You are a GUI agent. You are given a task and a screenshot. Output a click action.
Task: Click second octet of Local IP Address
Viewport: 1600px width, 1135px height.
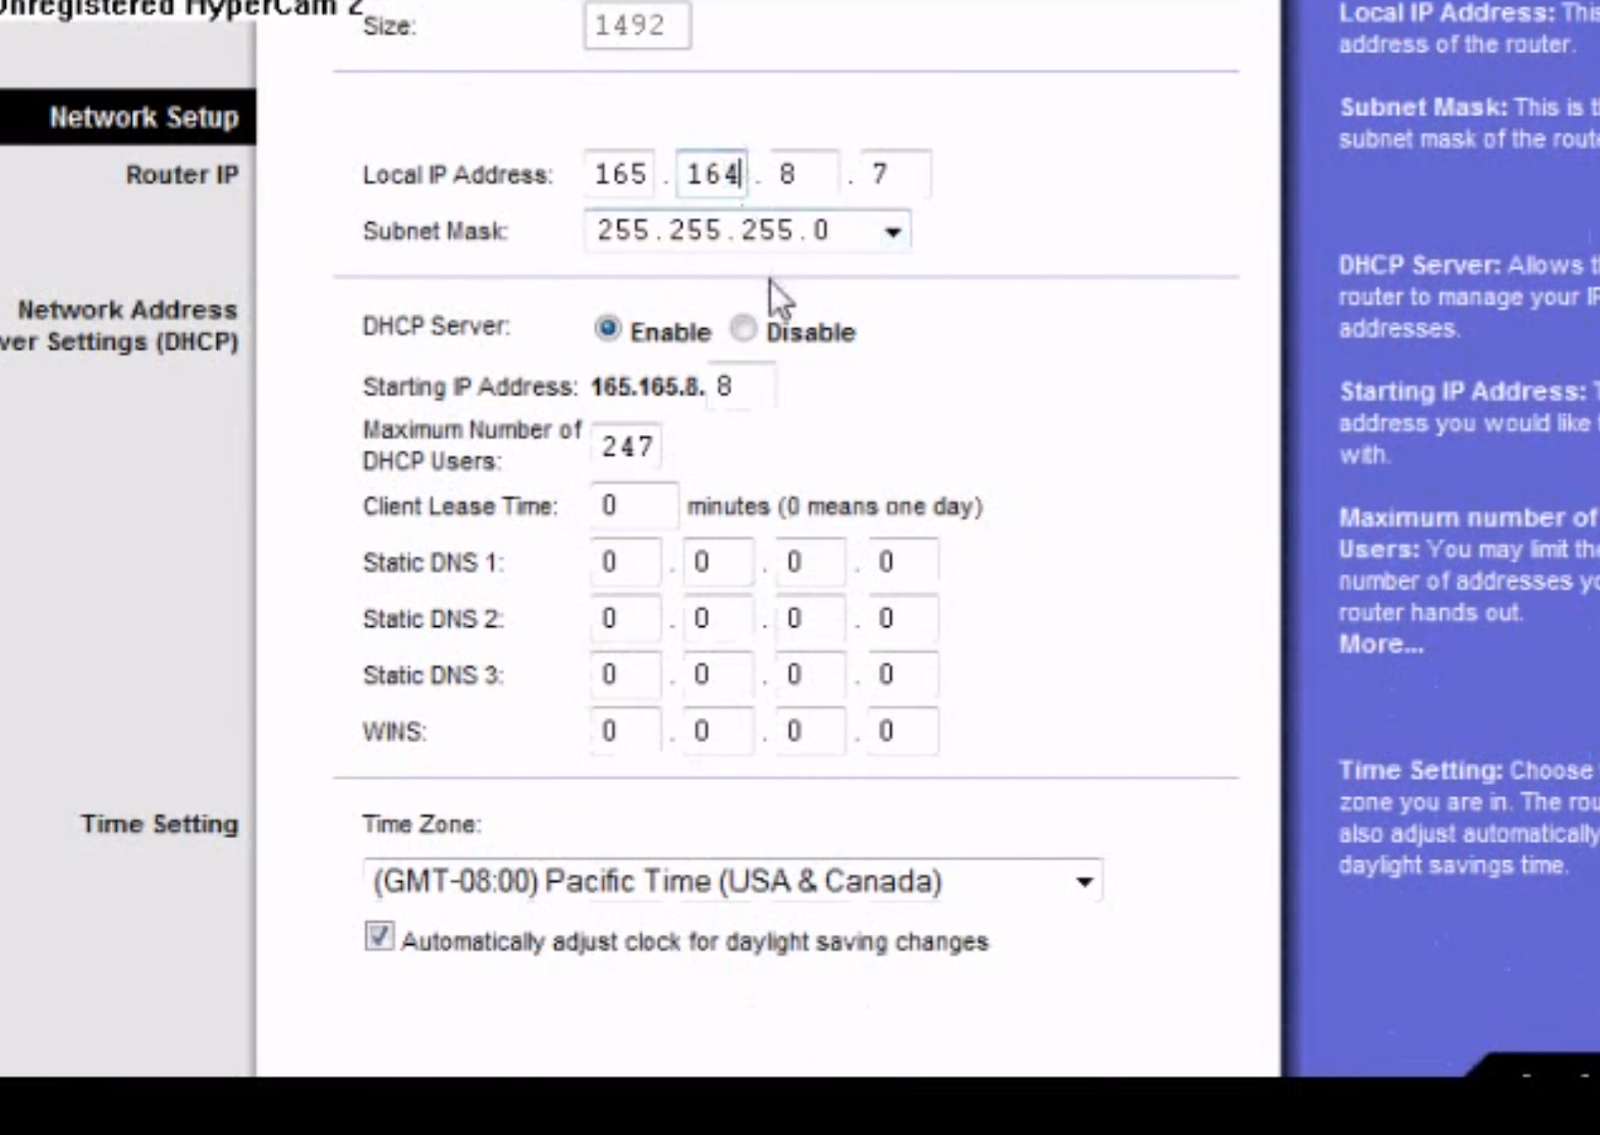[712, 175]
